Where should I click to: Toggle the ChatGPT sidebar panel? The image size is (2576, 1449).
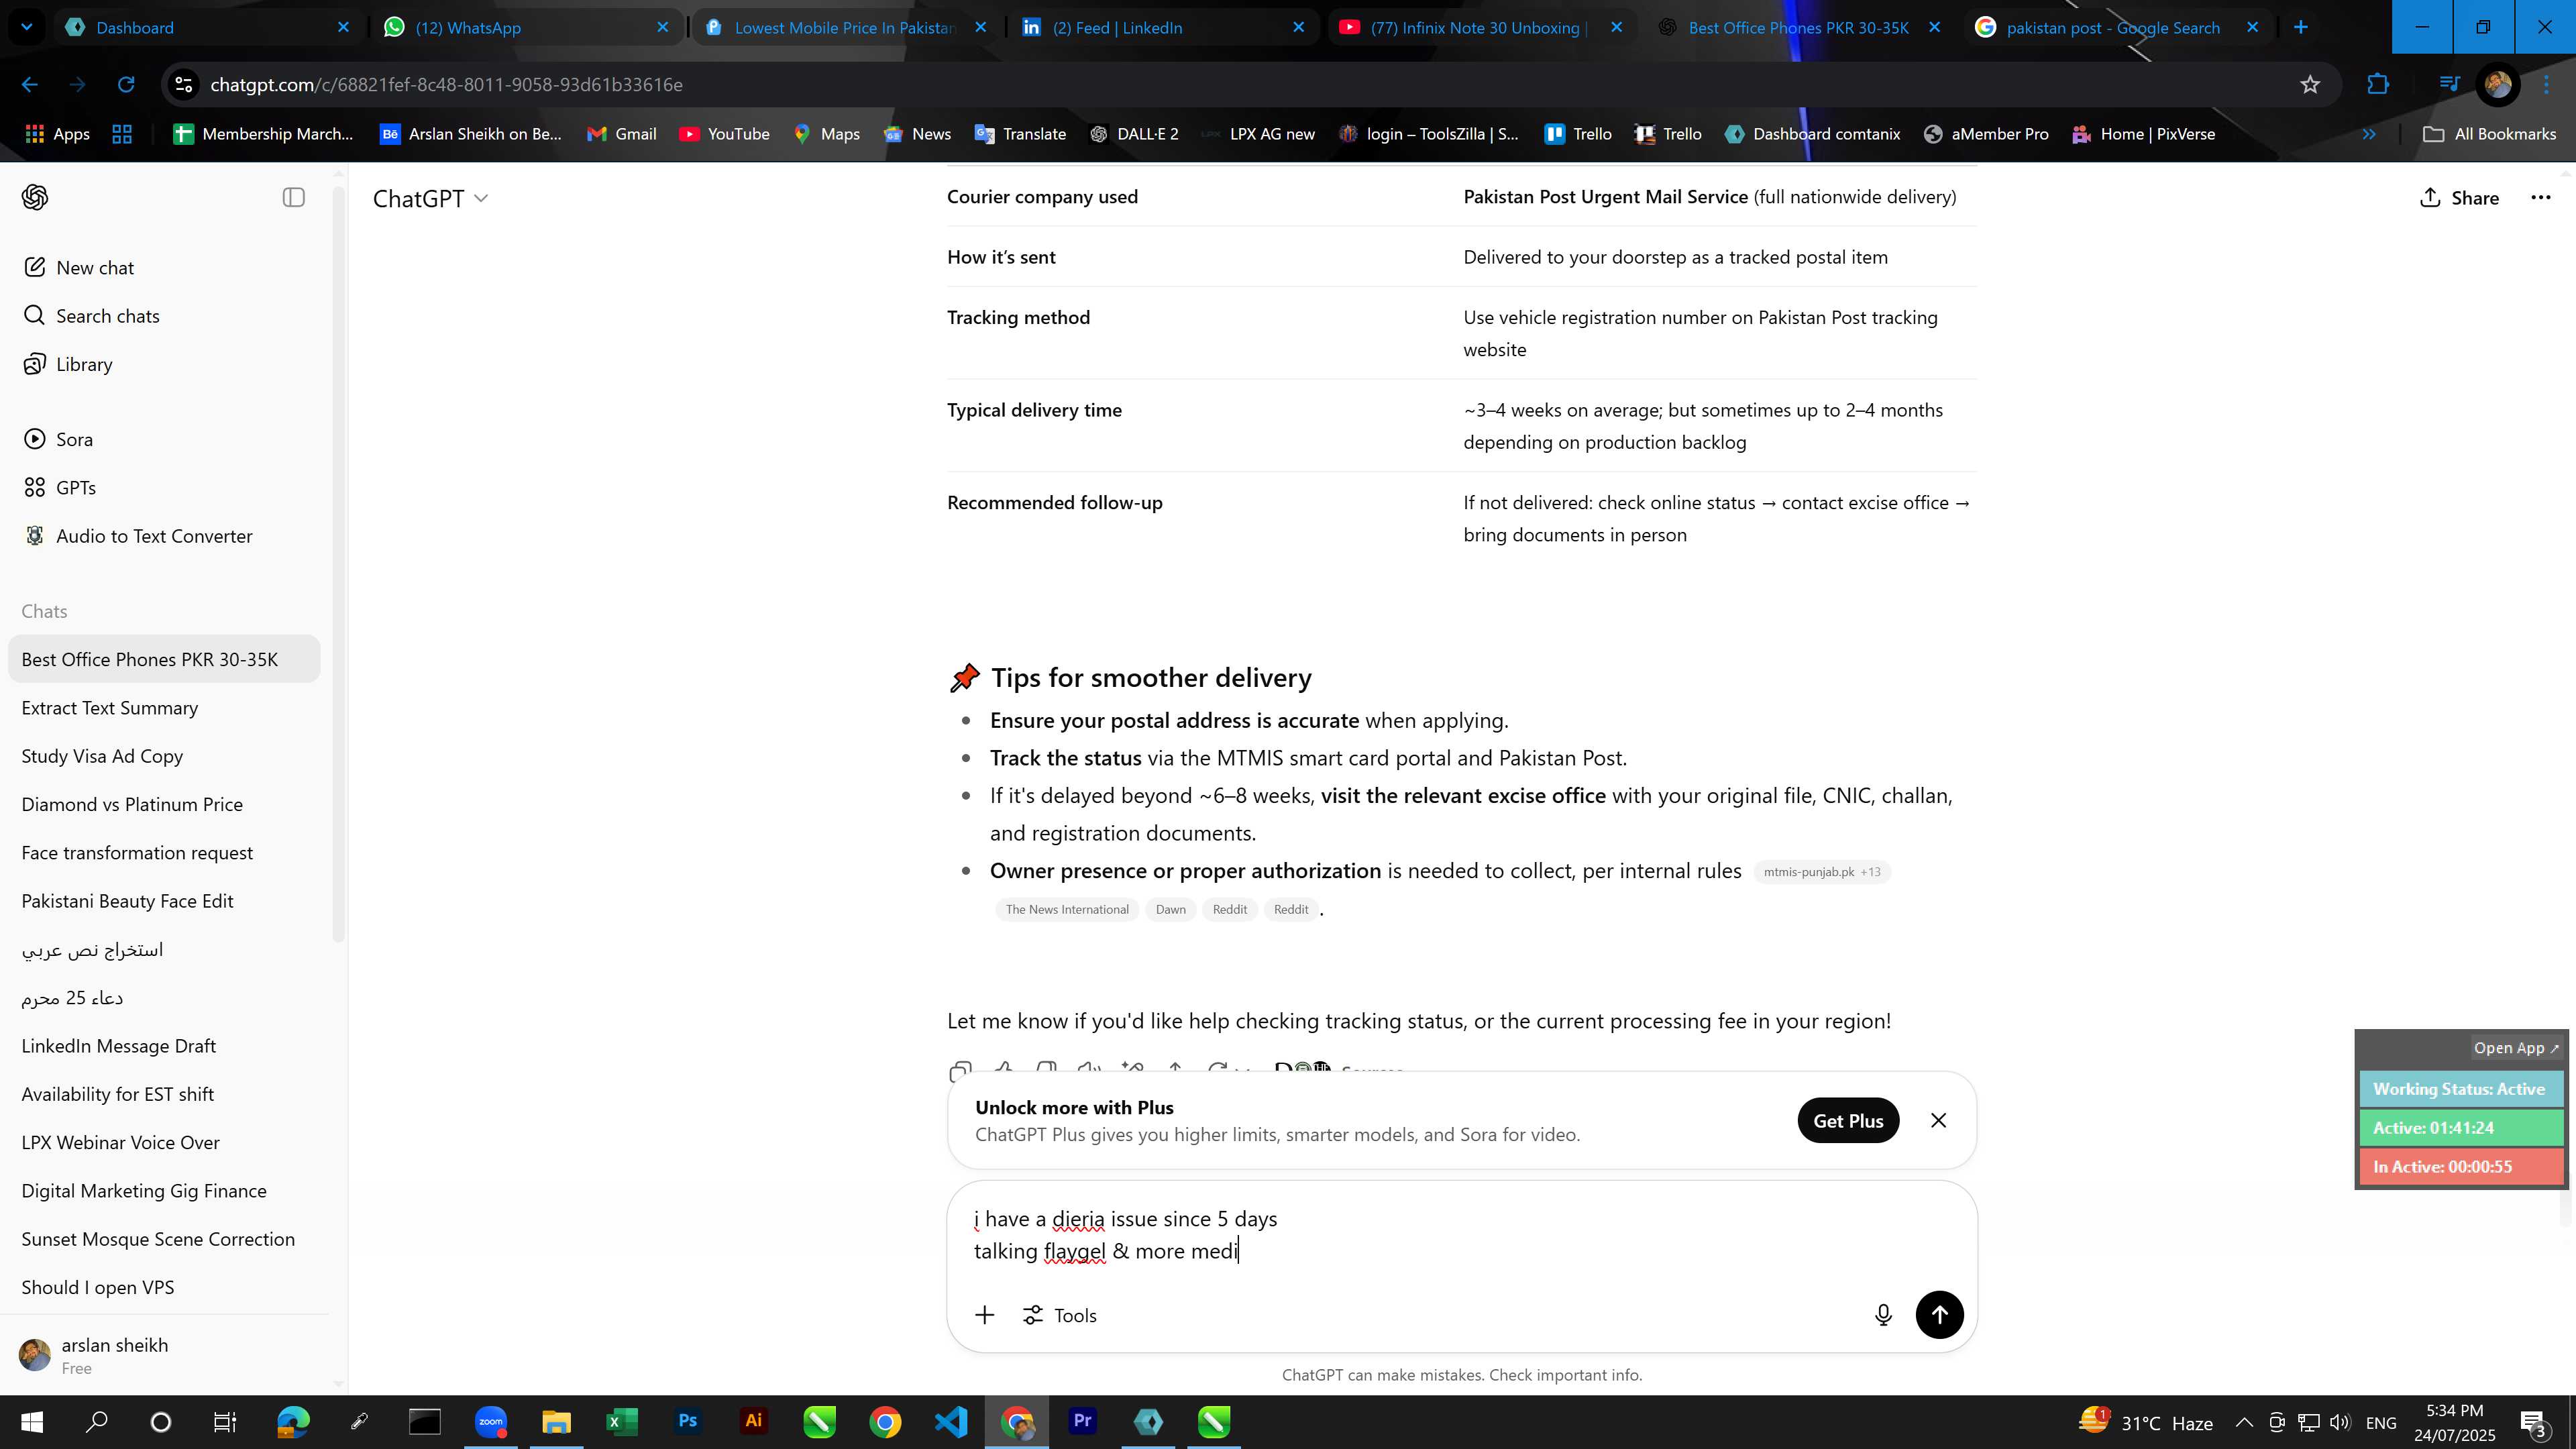click(x=293, y=197)
